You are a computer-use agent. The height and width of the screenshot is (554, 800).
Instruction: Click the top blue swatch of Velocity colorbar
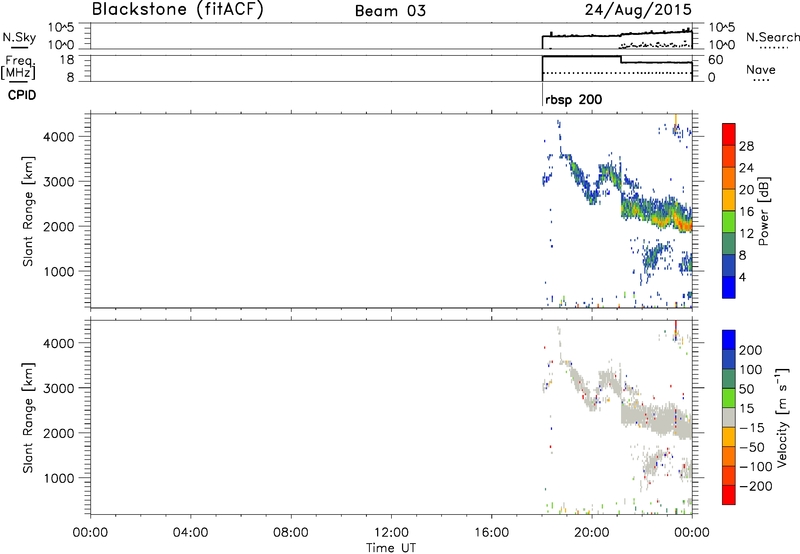coord(729,340)
